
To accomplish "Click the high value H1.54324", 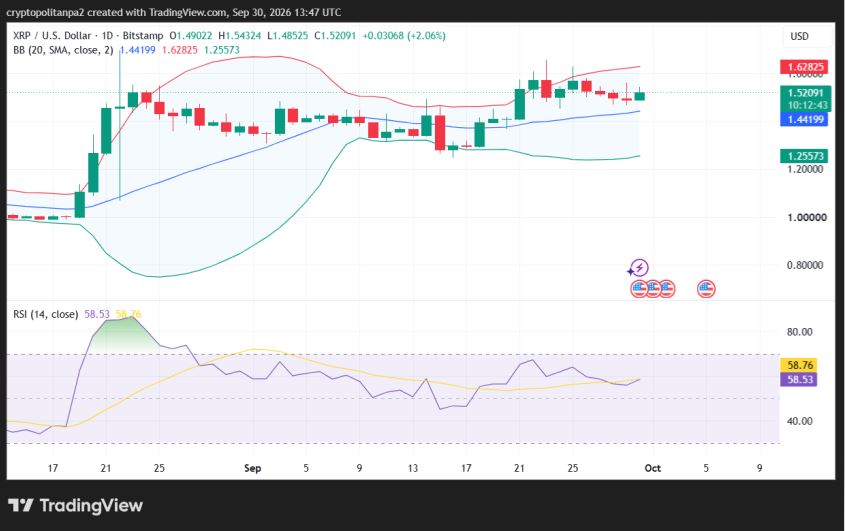I will coord(240,36).
